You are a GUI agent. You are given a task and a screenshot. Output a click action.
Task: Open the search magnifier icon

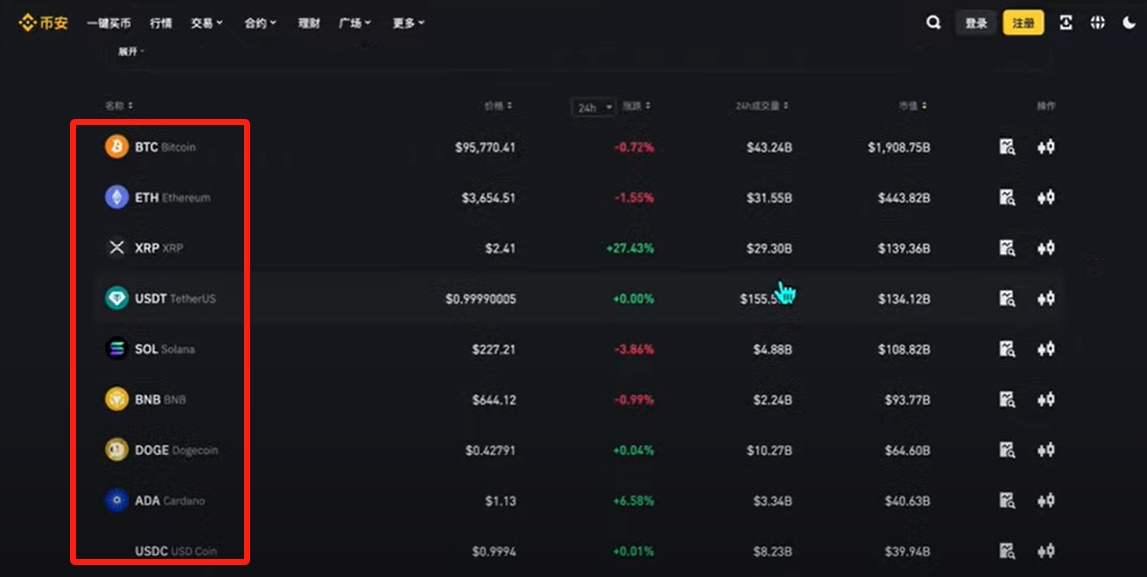(x=933, y=23)
